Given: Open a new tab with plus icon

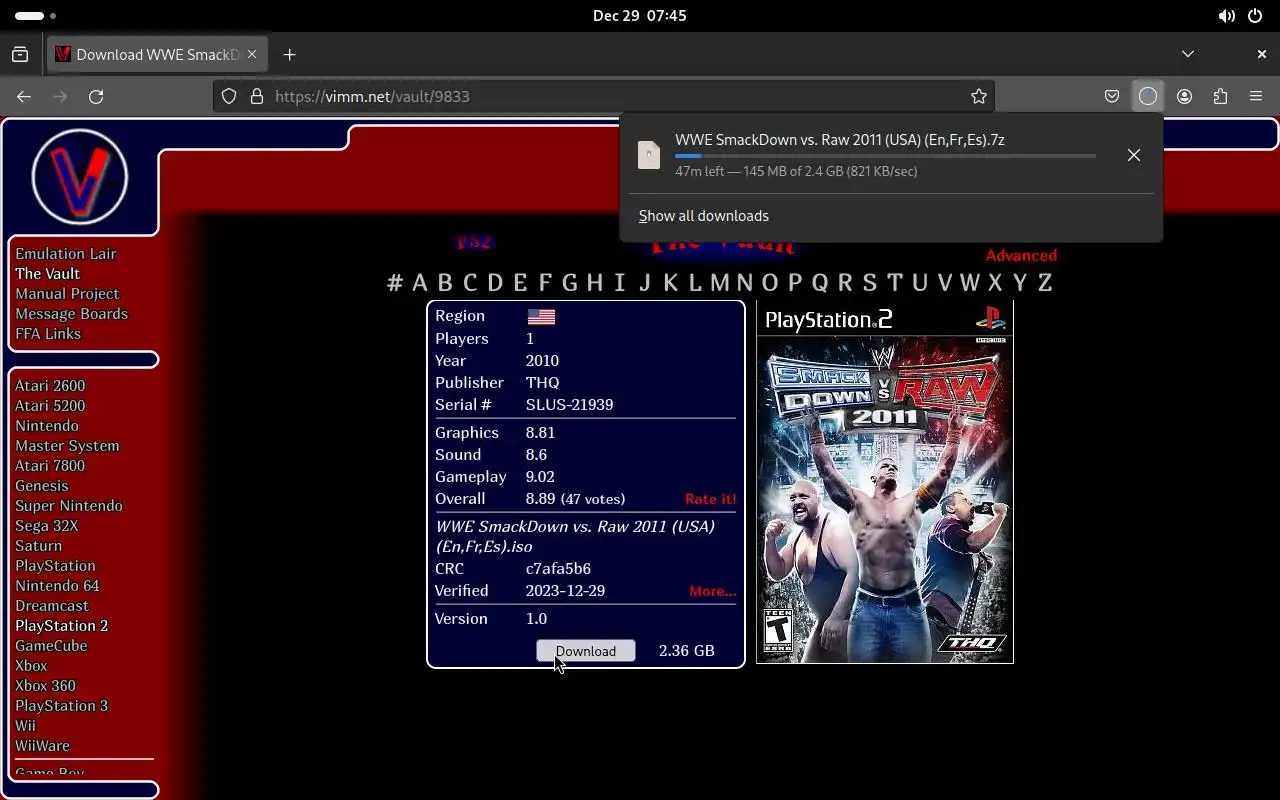Looking at the screenshot, I should point(289,54).
